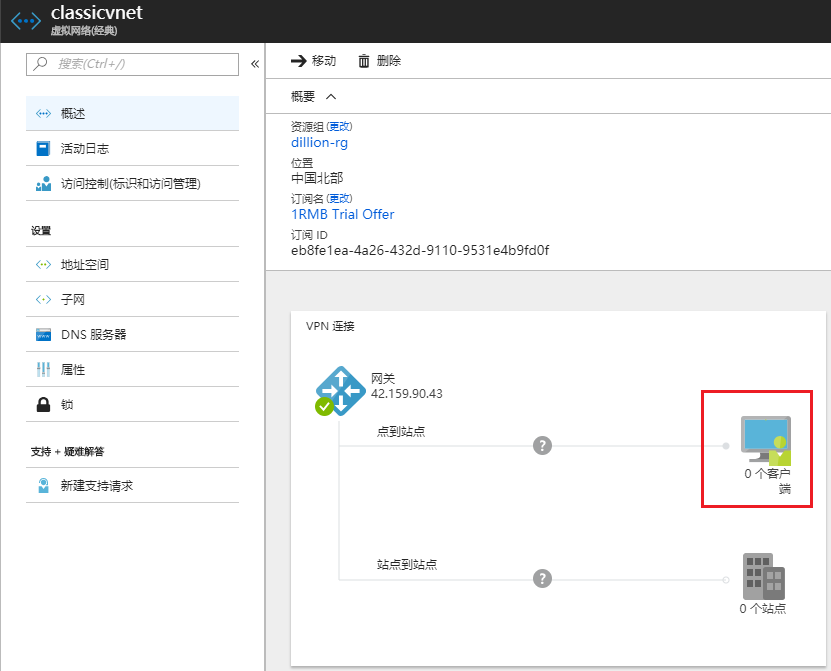Click the 删除 trash toolbar button
The height and width of the screenshot is (671, 831).
[x=379, y=61]
